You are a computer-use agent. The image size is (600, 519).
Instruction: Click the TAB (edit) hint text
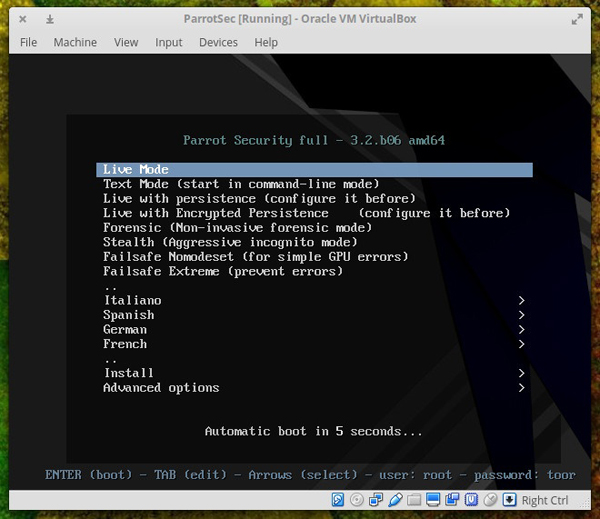[190, 475]
